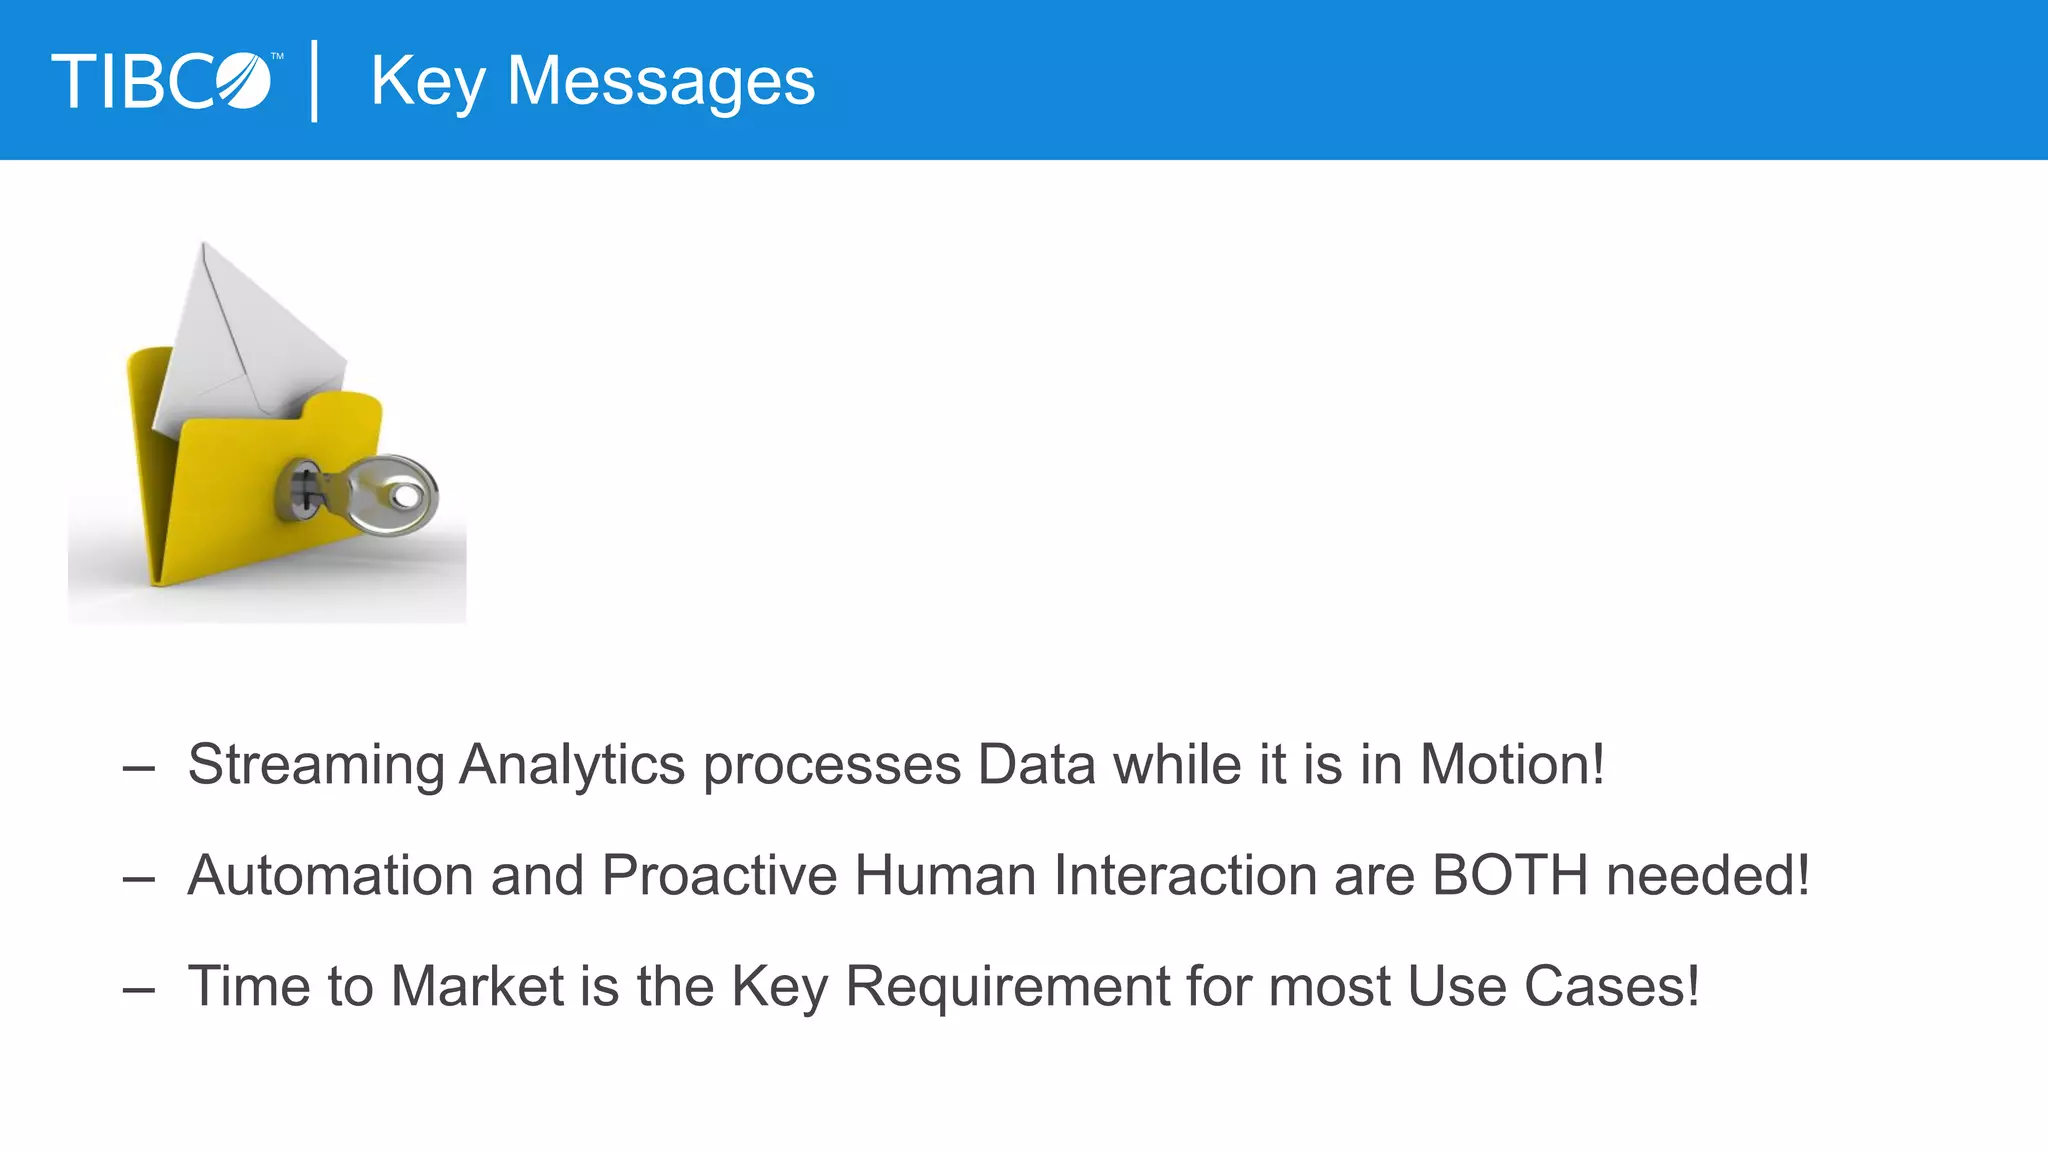Click the vertical divider line in the header
Image resolution: width=2048 pixels, height=1152 pixels.
pyautogui.click(x=315, y=81)
